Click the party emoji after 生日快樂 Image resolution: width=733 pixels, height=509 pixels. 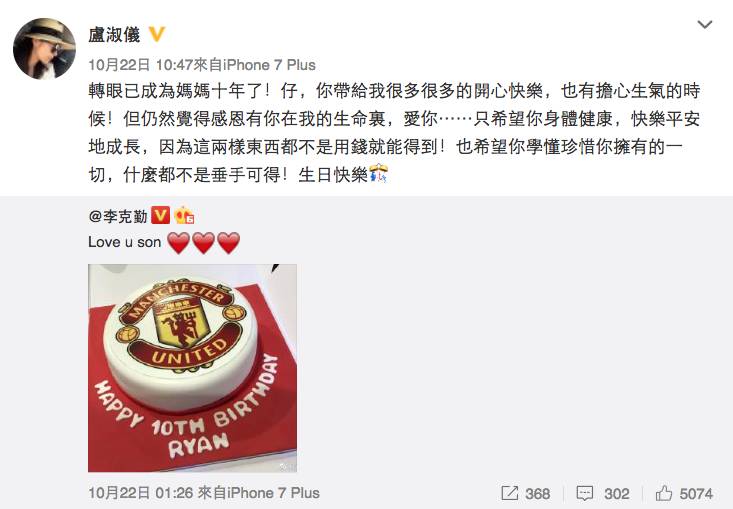[378, 173]
